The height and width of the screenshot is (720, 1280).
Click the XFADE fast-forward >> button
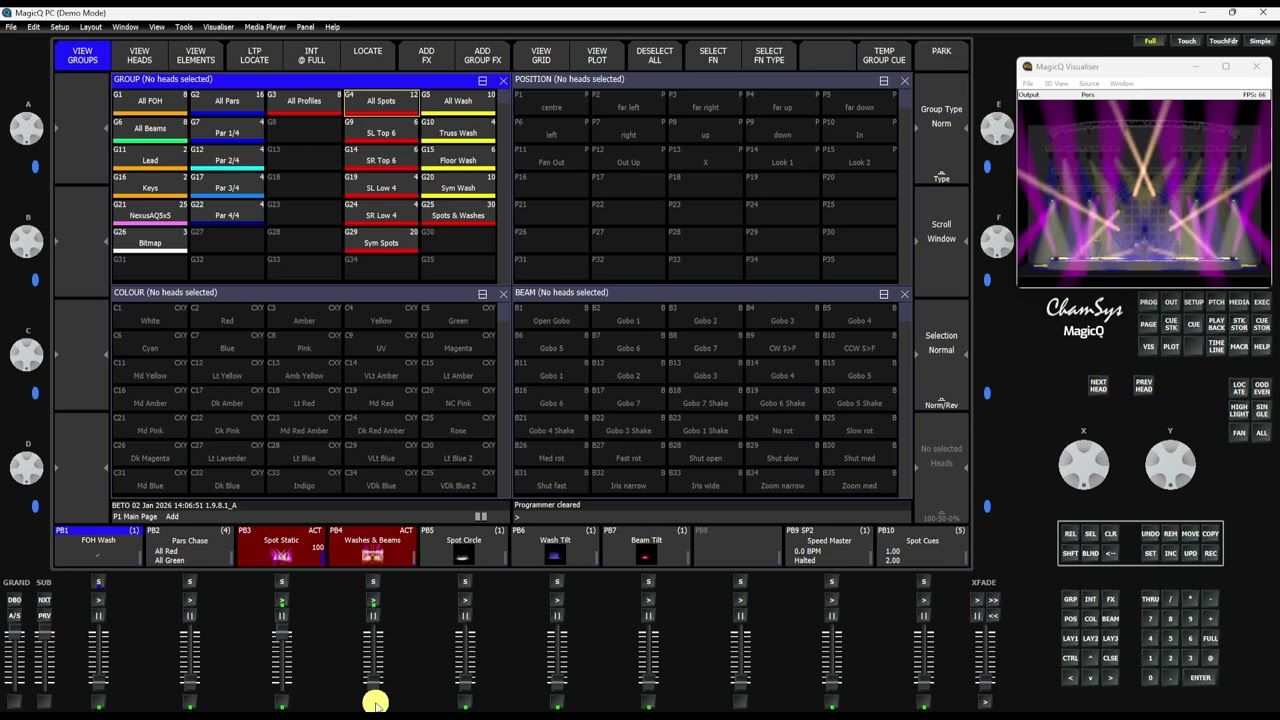pyautogui.click(x=993, y=600)
